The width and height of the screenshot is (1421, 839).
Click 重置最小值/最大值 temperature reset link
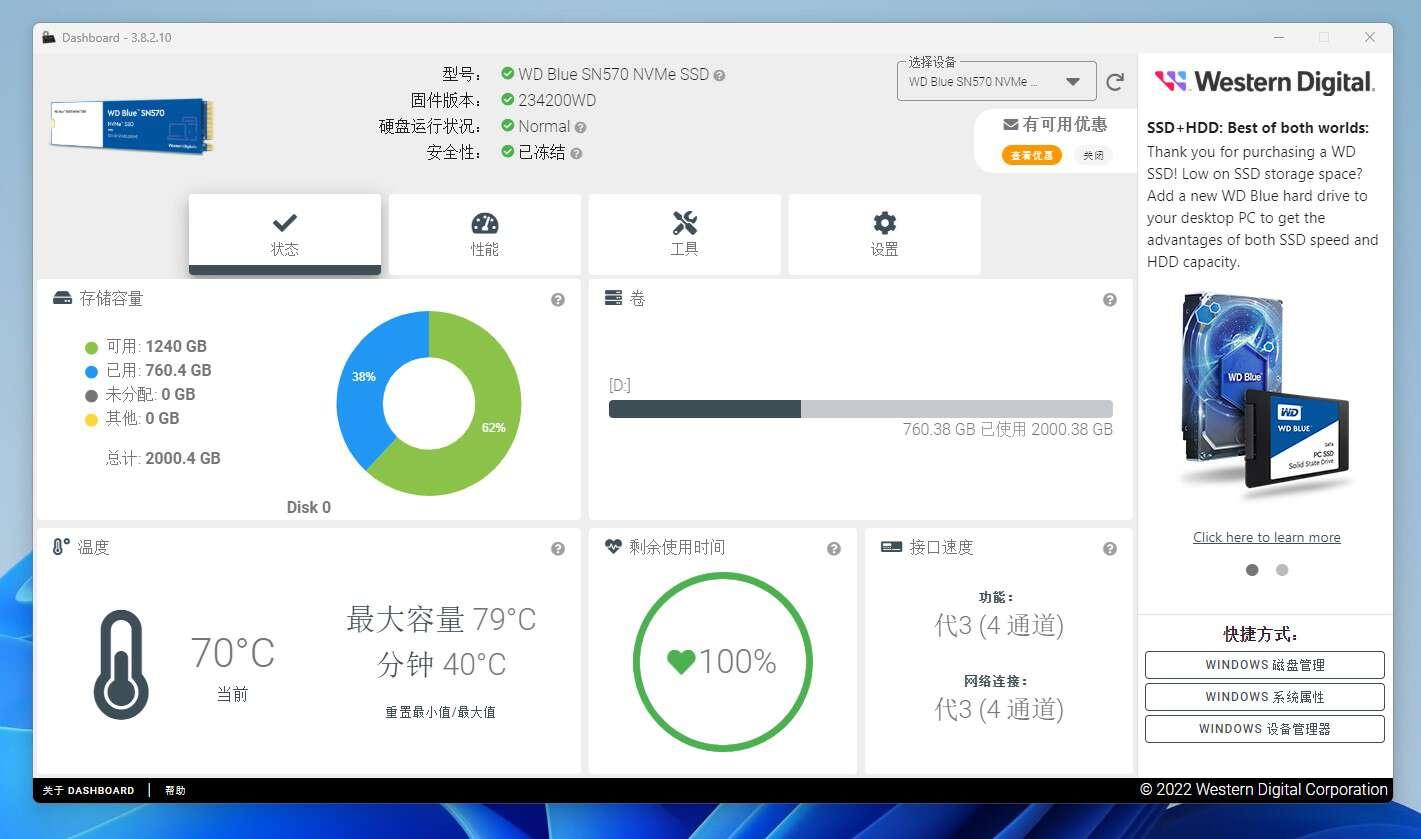click(440, 712)
